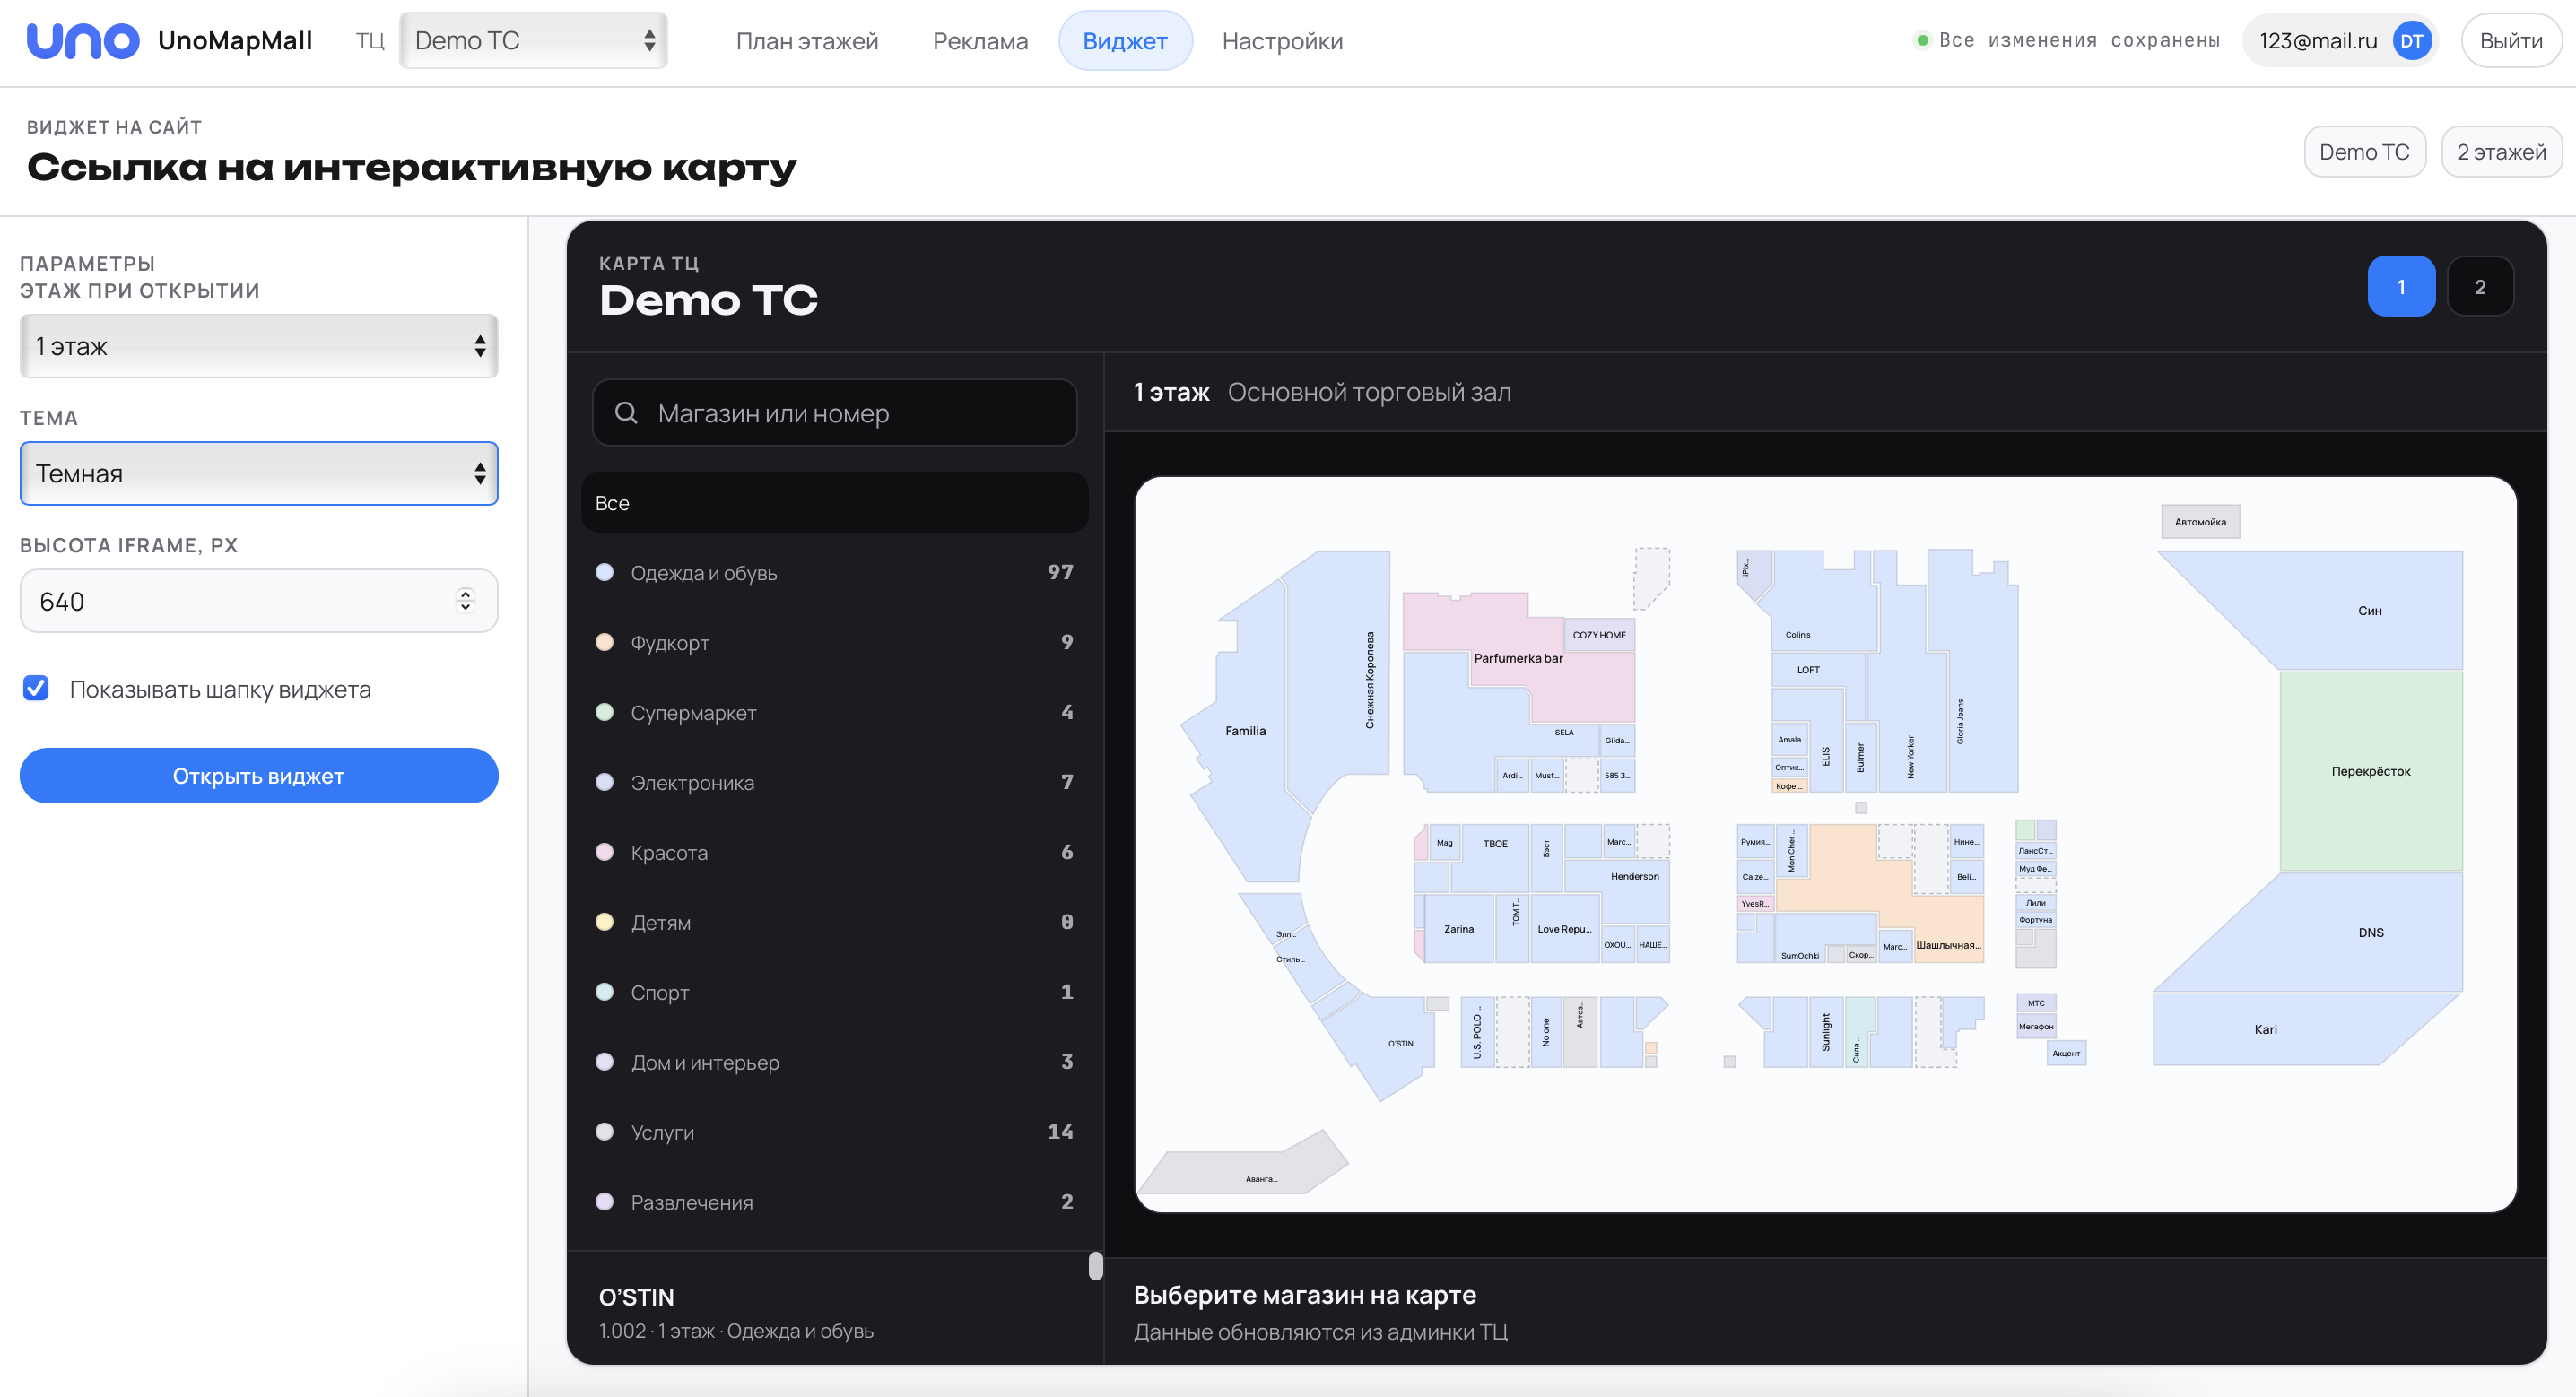Screen dimensions: 2576x1397
Task: Select the Все category filter
Action: coord(835,503)
